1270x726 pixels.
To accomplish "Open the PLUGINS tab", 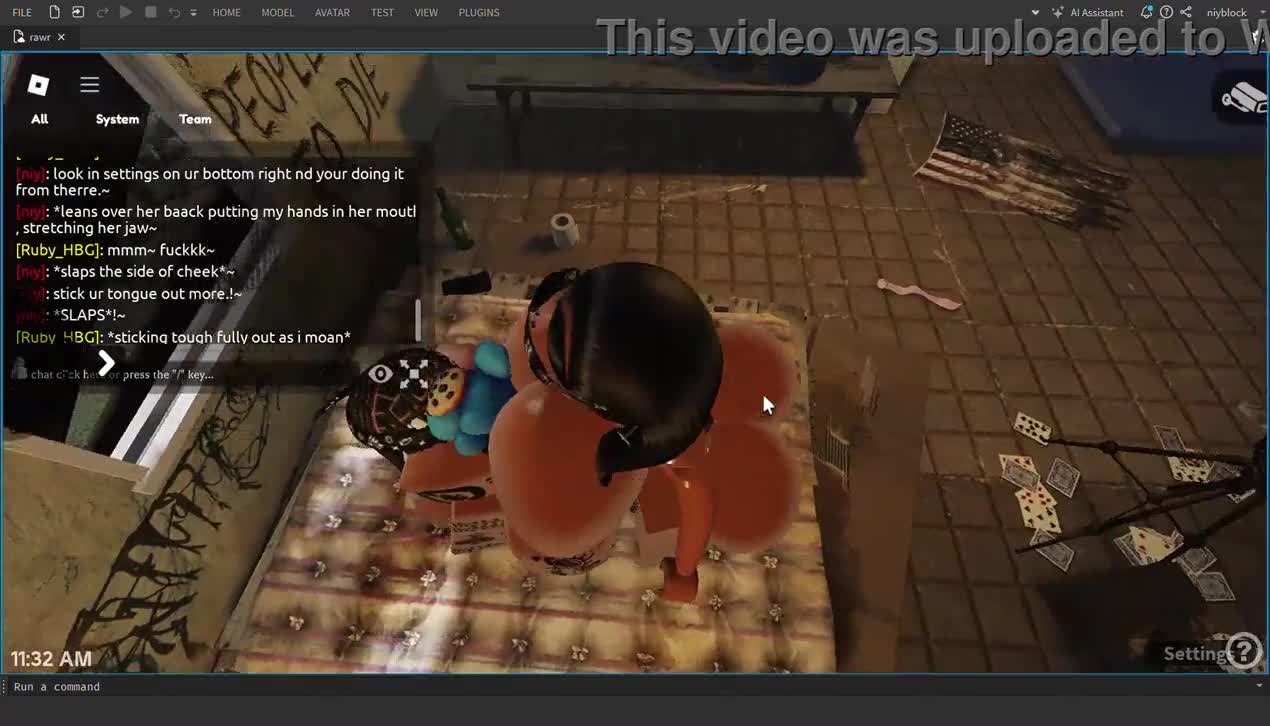I will 479,12.
